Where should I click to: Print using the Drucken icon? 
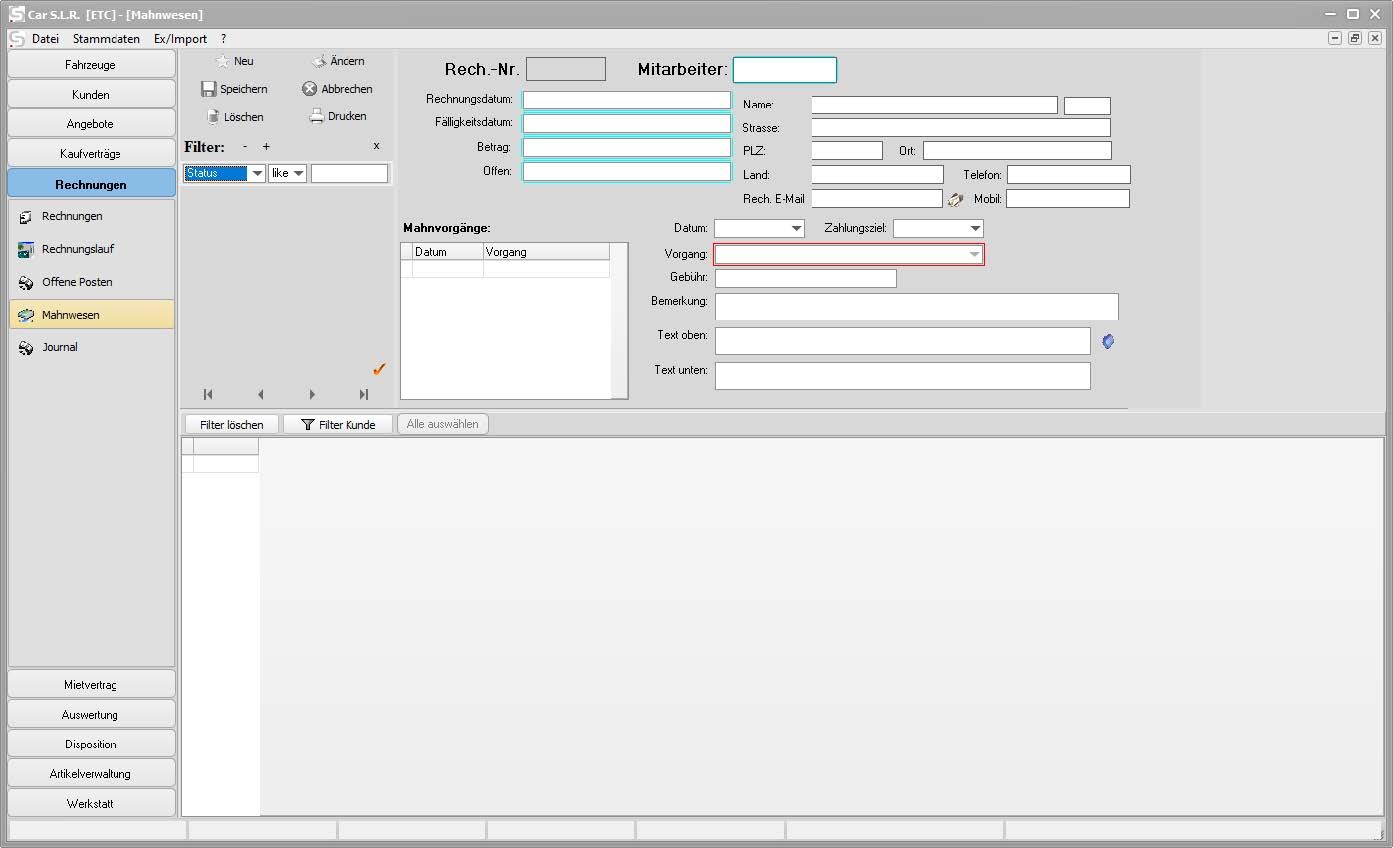317,116
